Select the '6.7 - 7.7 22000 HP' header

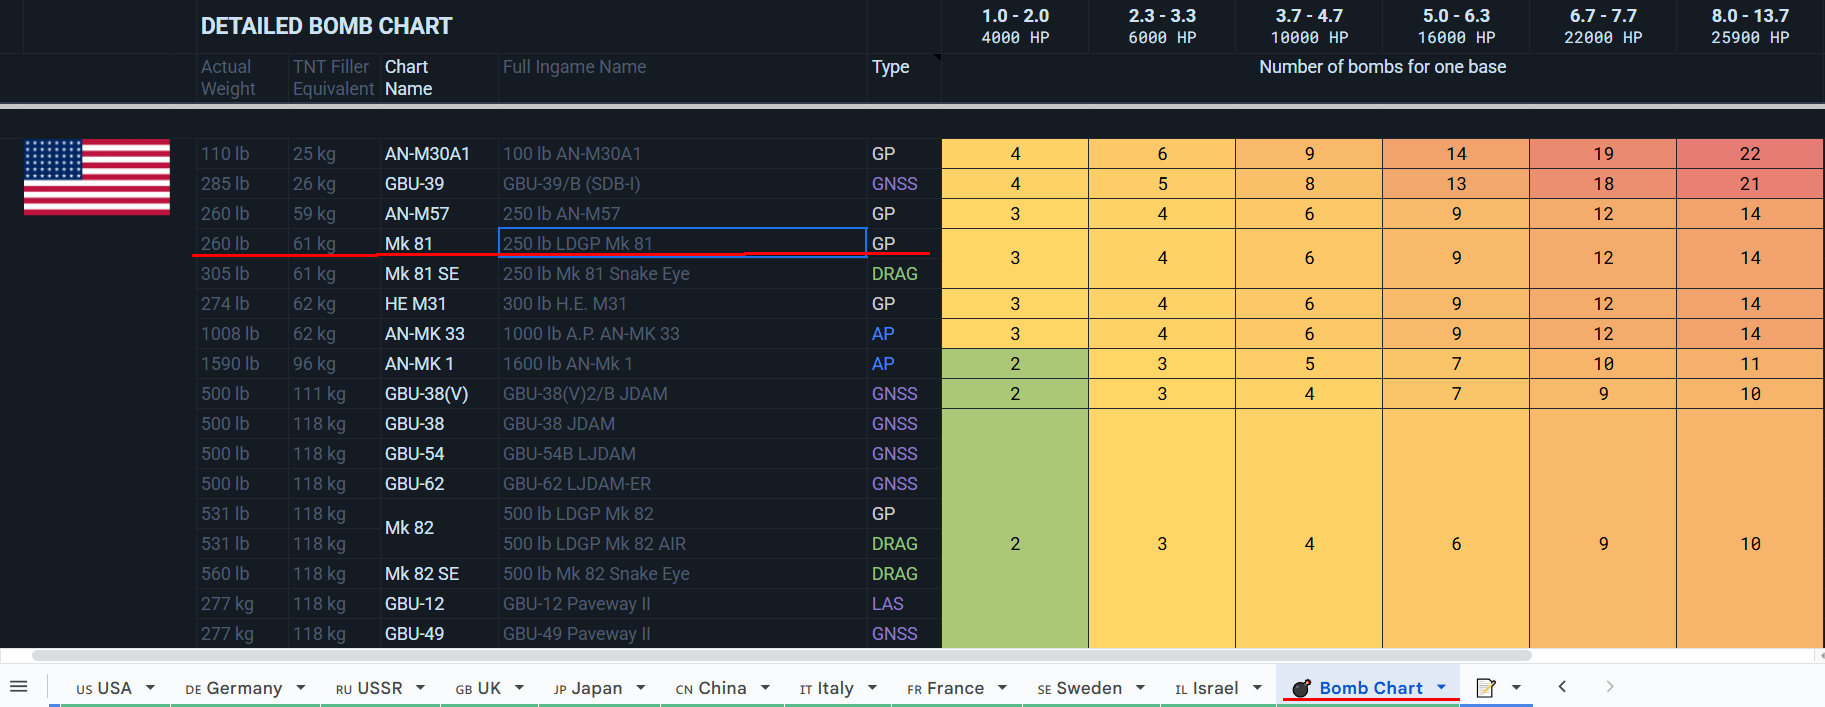pyautogui.click(x=1603, y=27)
